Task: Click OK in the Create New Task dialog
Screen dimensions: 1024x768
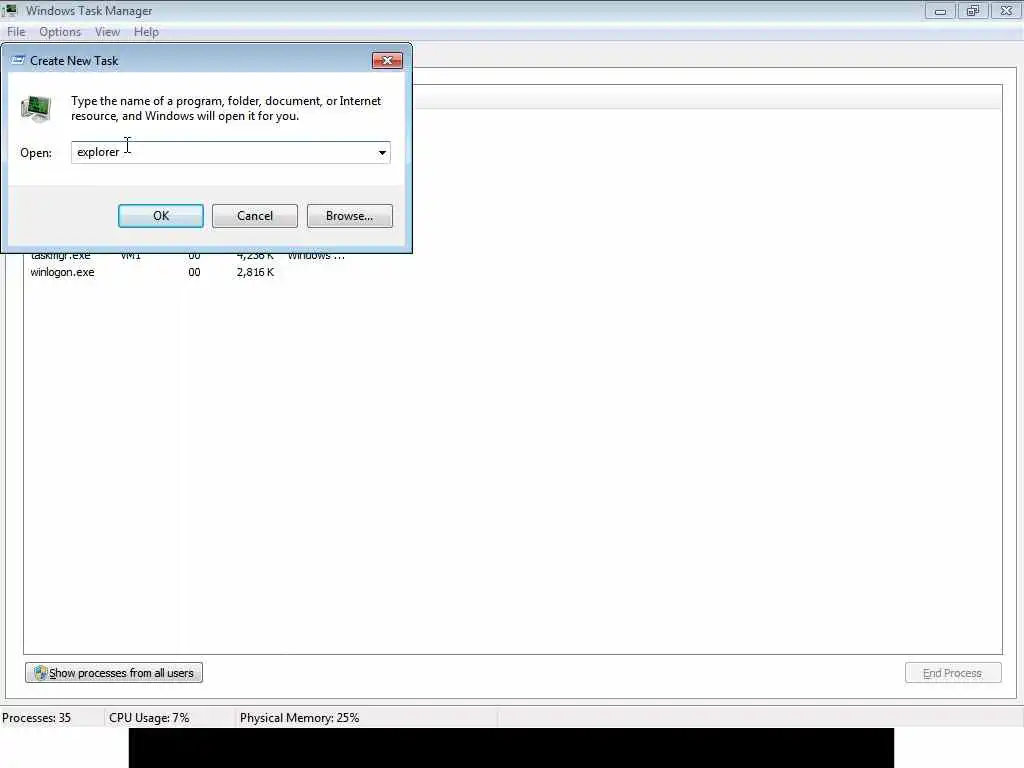Action: coord(161,216)
